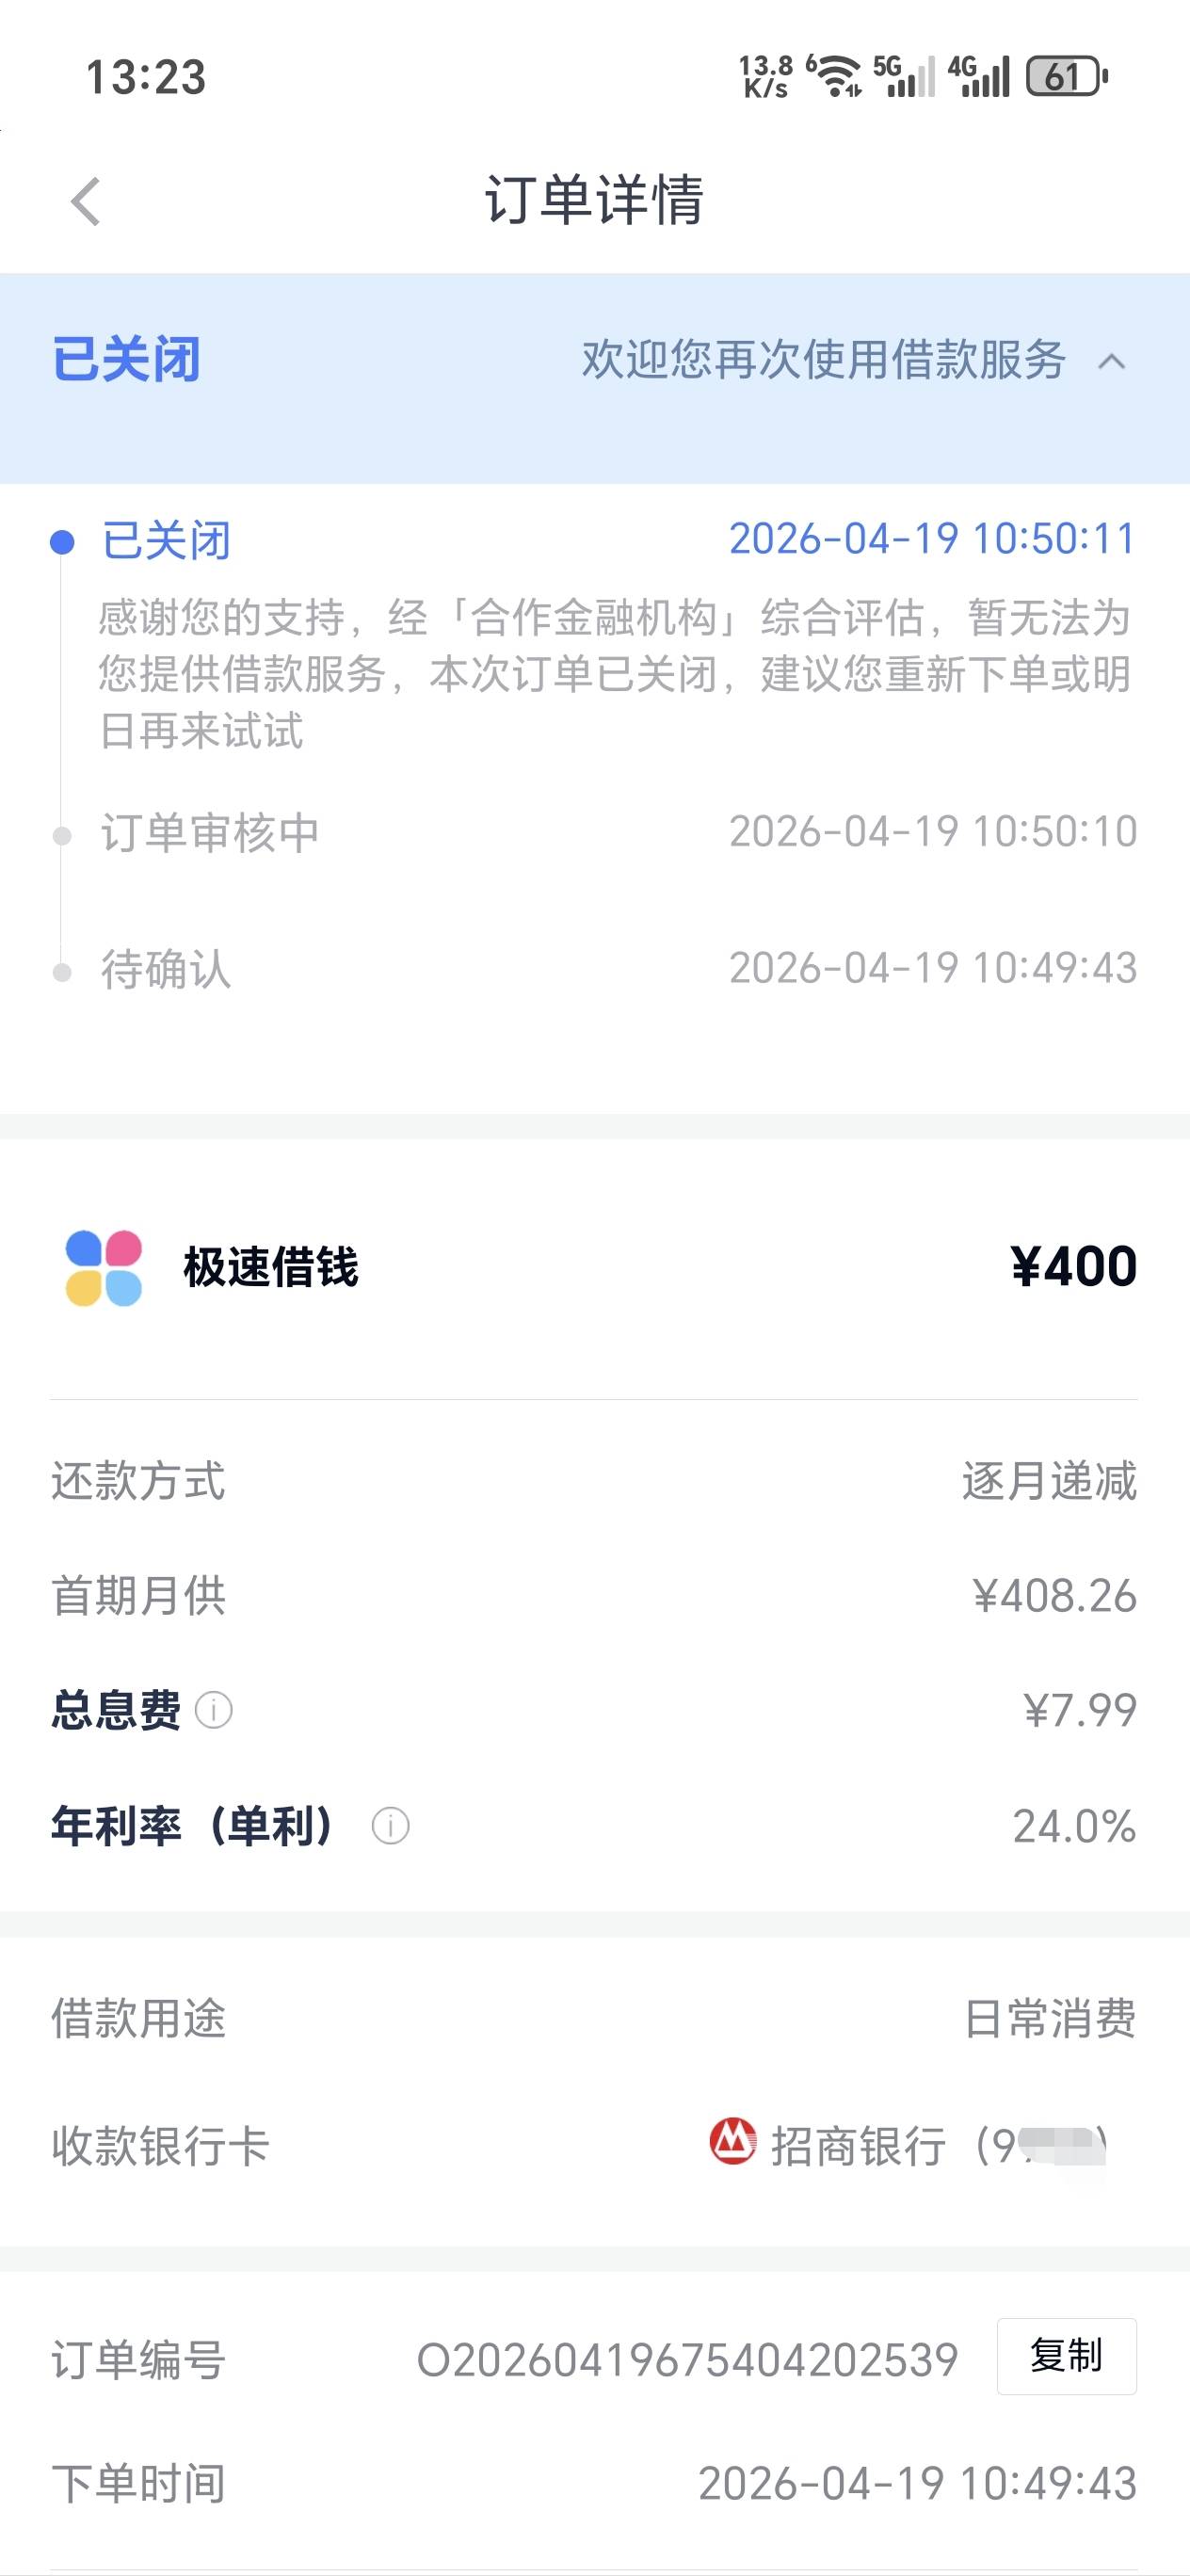Tap the 订单详情 page title
This screenshot has width=1190, height=2576.
tap(594, 200)
